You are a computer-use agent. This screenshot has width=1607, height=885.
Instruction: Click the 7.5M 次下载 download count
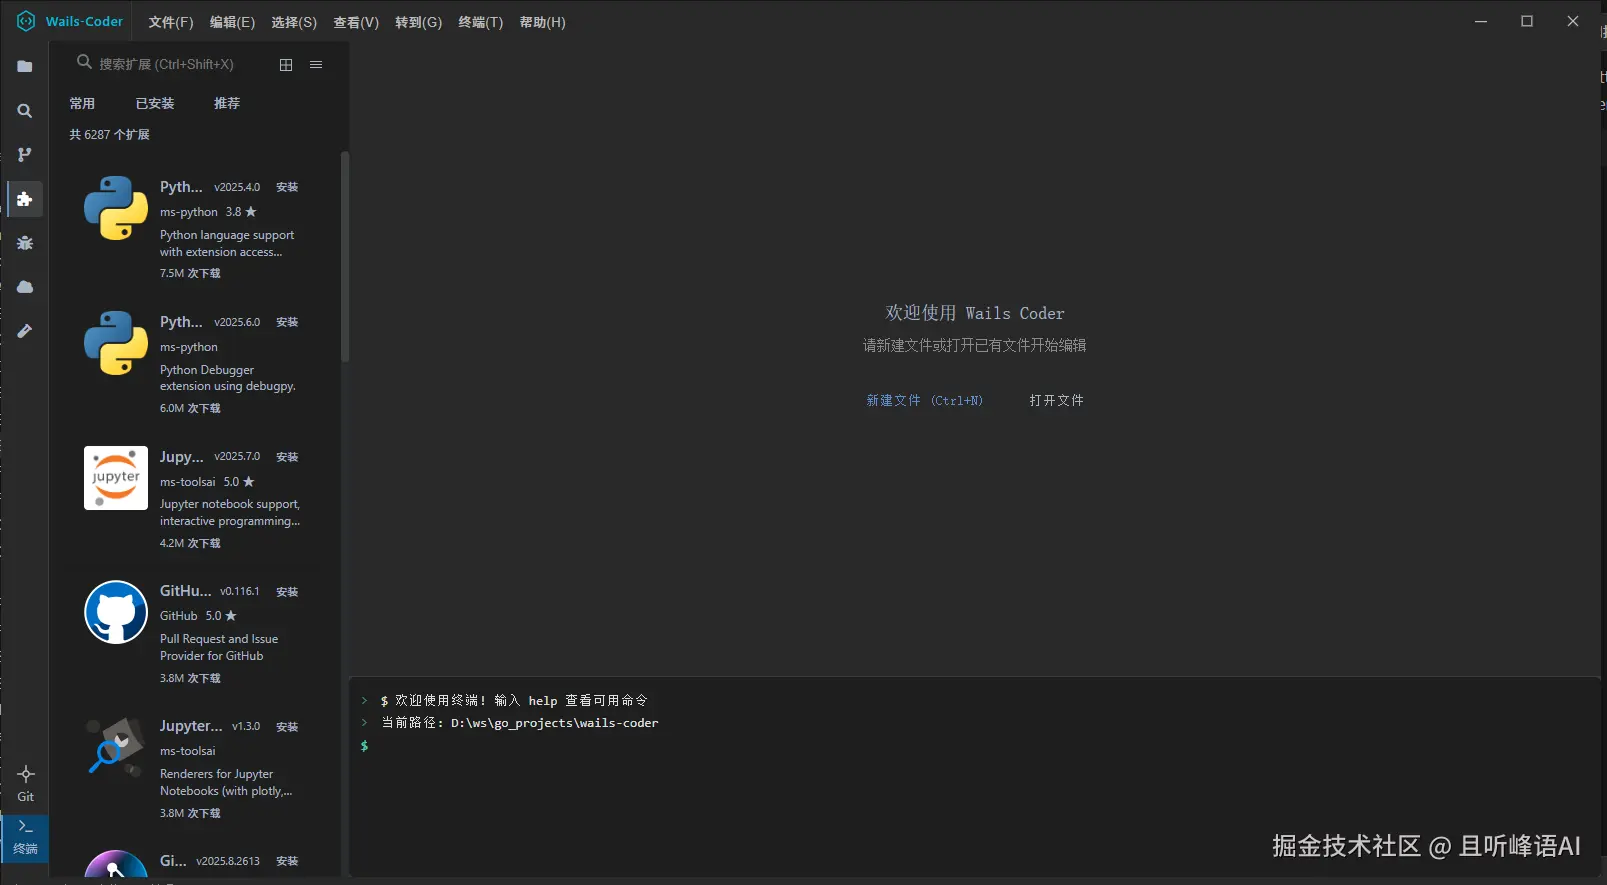(190, 273)
